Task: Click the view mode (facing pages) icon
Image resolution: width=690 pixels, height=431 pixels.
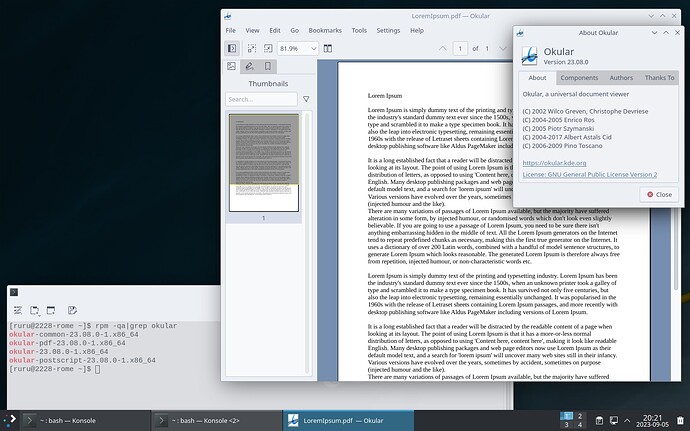Action: click(328, 48)
